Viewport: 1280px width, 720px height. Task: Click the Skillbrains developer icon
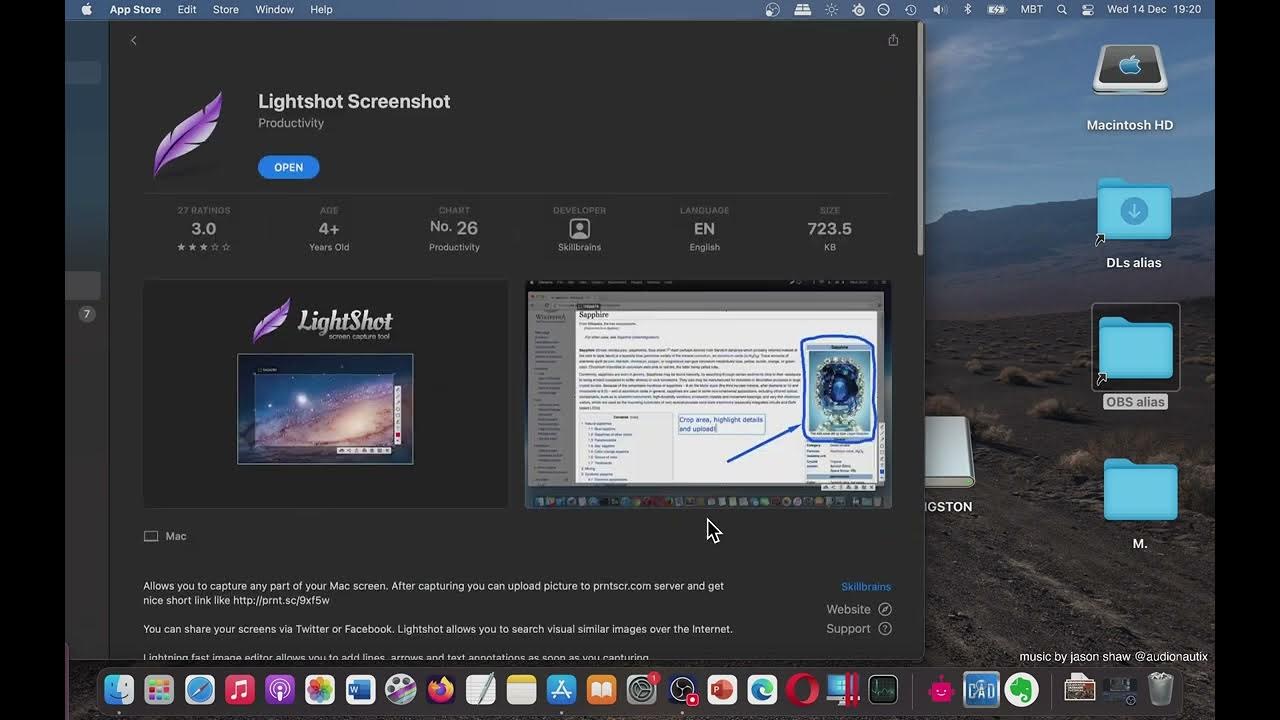[x=580, y=229]
